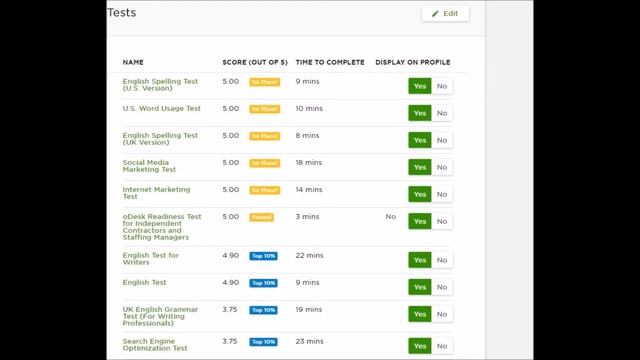The height and width of the screenshot is (360, 640).
Task: Open oDesk Readiness Test link
Action: coord(162,227)
